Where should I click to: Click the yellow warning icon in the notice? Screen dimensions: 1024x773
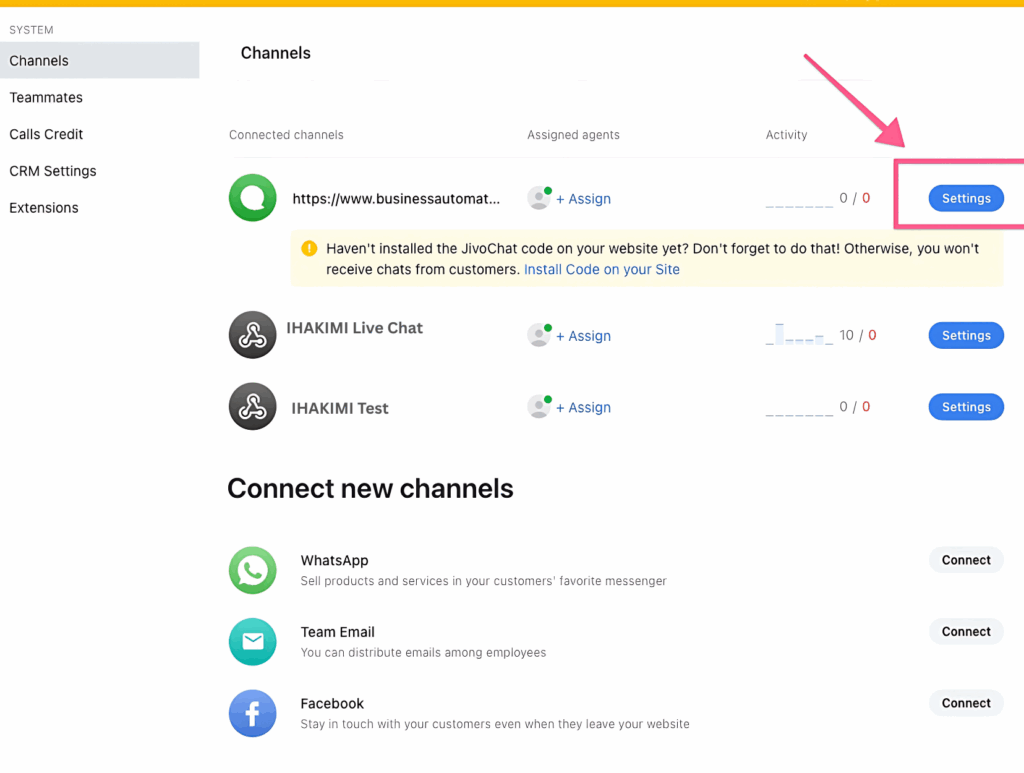(309, 249)
